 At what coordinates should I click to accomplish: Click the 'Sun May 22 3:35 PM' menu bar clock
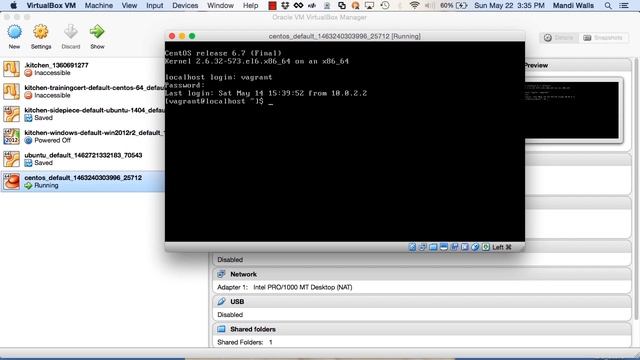(x=509, y=5)
